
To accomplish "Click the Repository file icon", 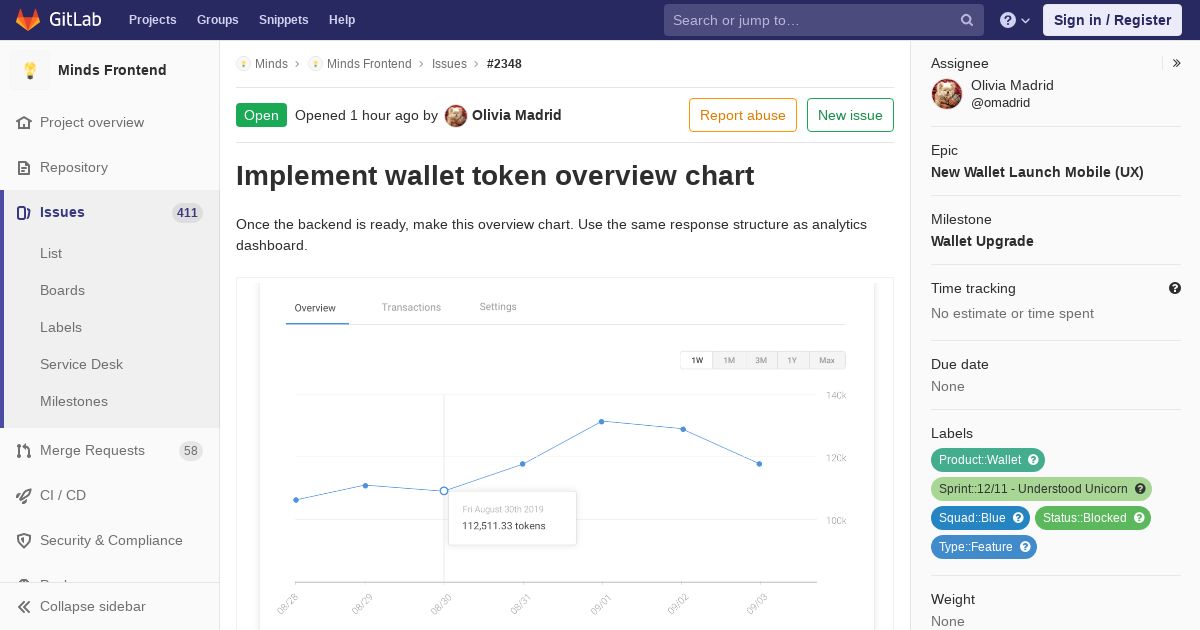I will [x=24, y=168].
